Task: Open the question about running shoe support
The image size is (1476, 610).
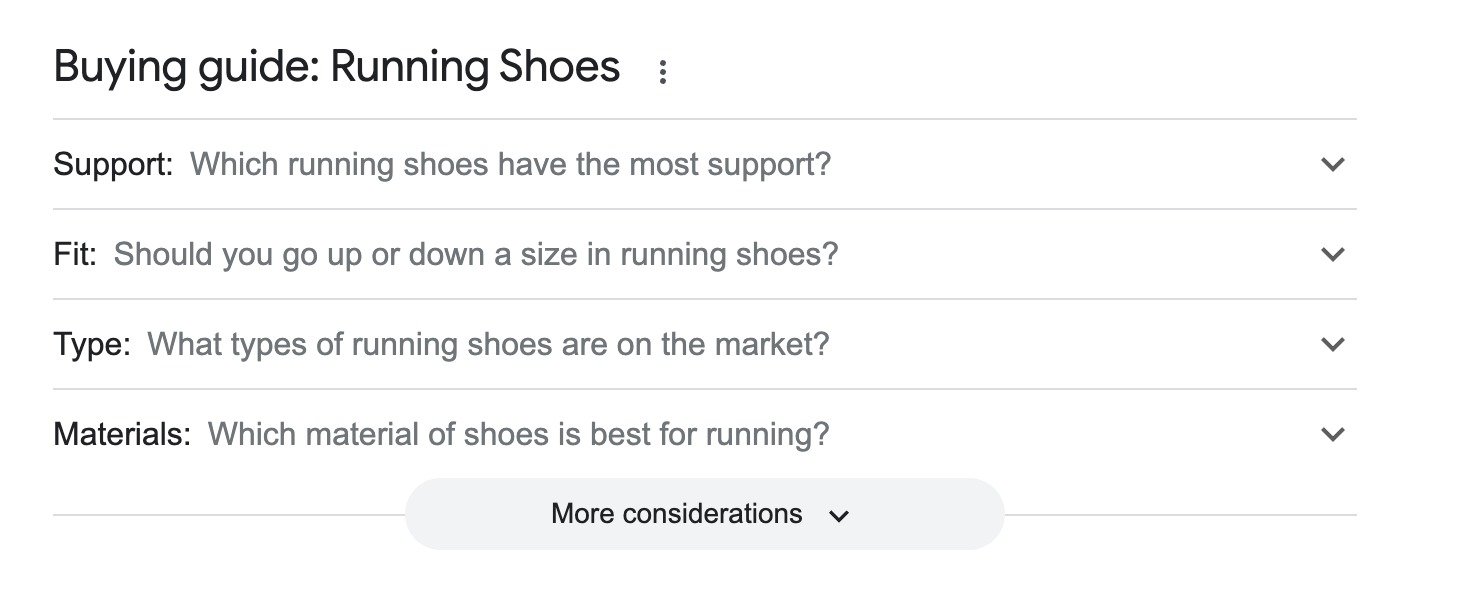Action: 510,165
